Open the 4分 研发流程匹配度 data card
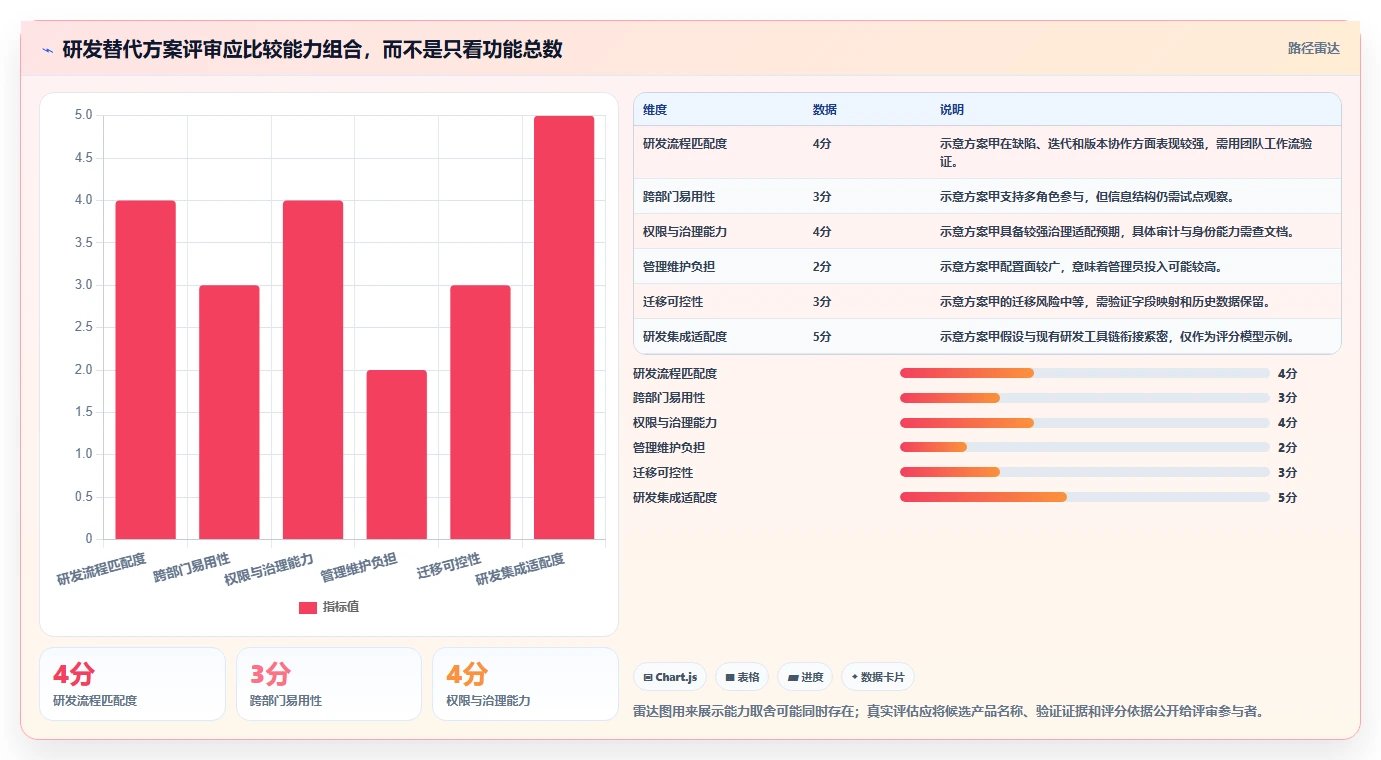 (132, 684)
